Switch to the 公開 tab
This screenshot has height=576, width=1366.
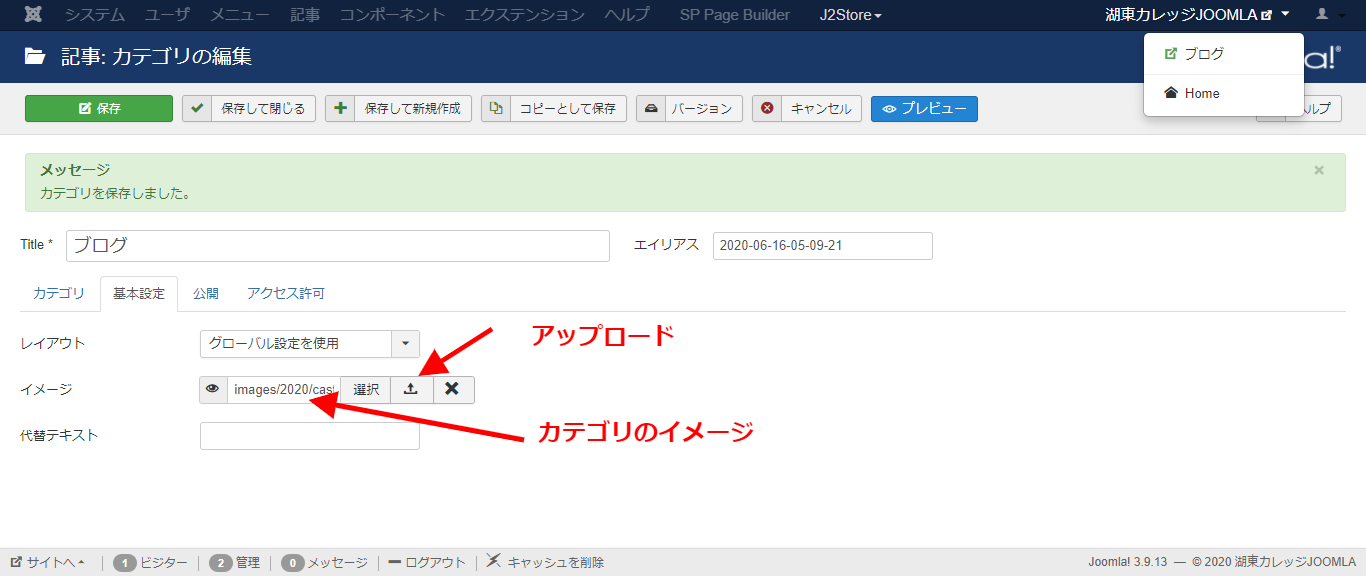pyautogui.click(x=206, y=294)
